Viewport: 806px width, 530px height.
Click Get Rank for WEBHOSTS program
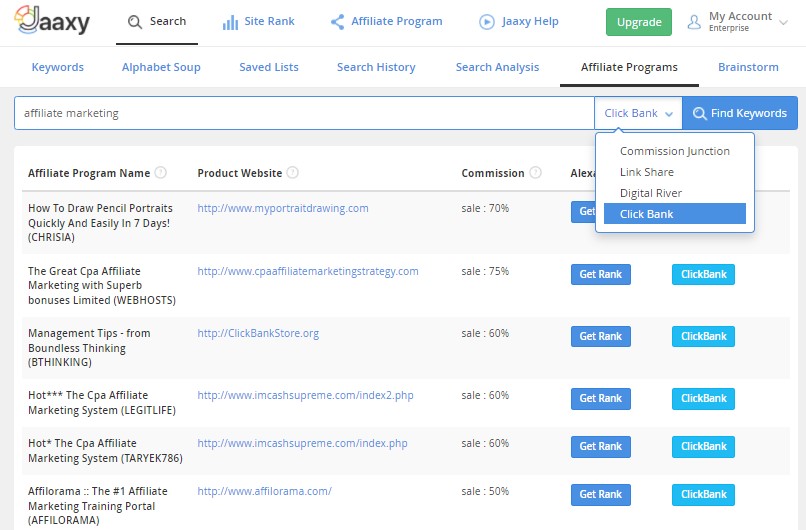[601, 275]
